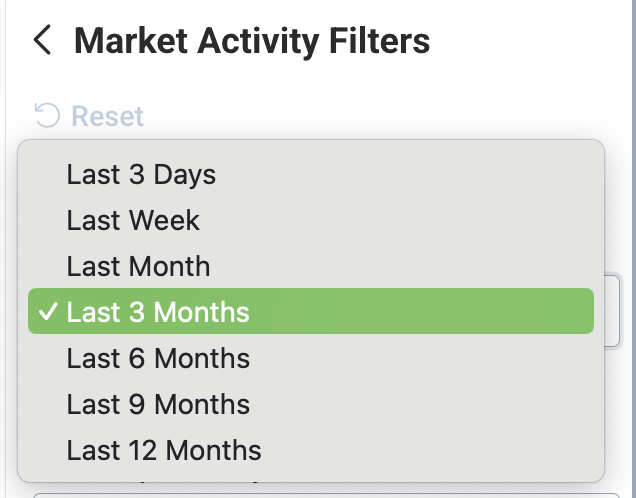Choose the Last Week option

click(311, 221)
